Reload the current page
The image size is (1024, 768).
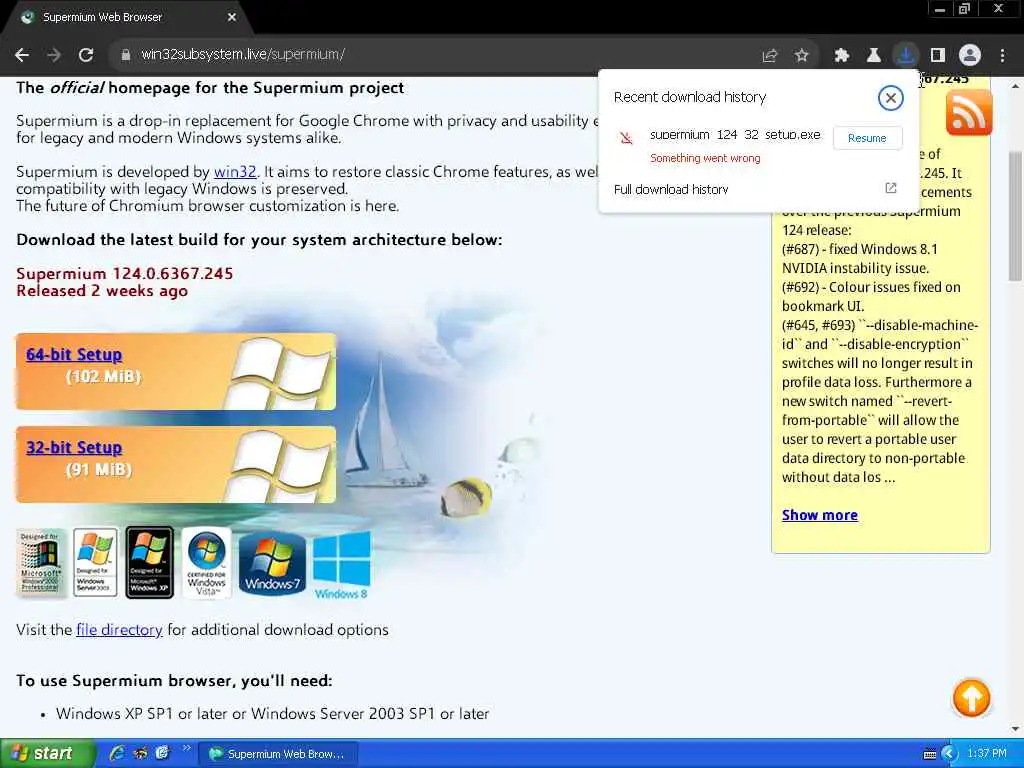86,55
